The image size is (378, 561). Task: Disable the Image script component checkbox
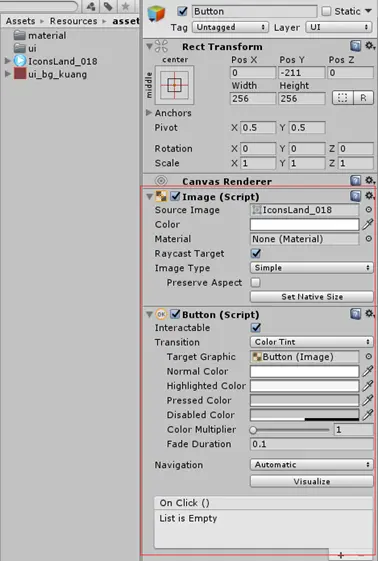point(175,196)
